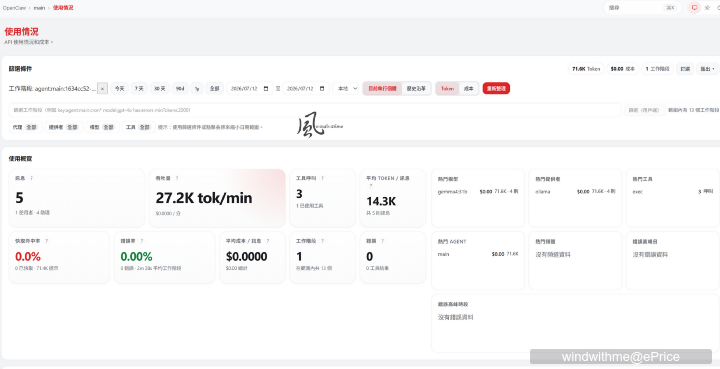This screenshot has width=720, height=369.
Task: Switch to the second time-series mode option
Action: point(416,89)
